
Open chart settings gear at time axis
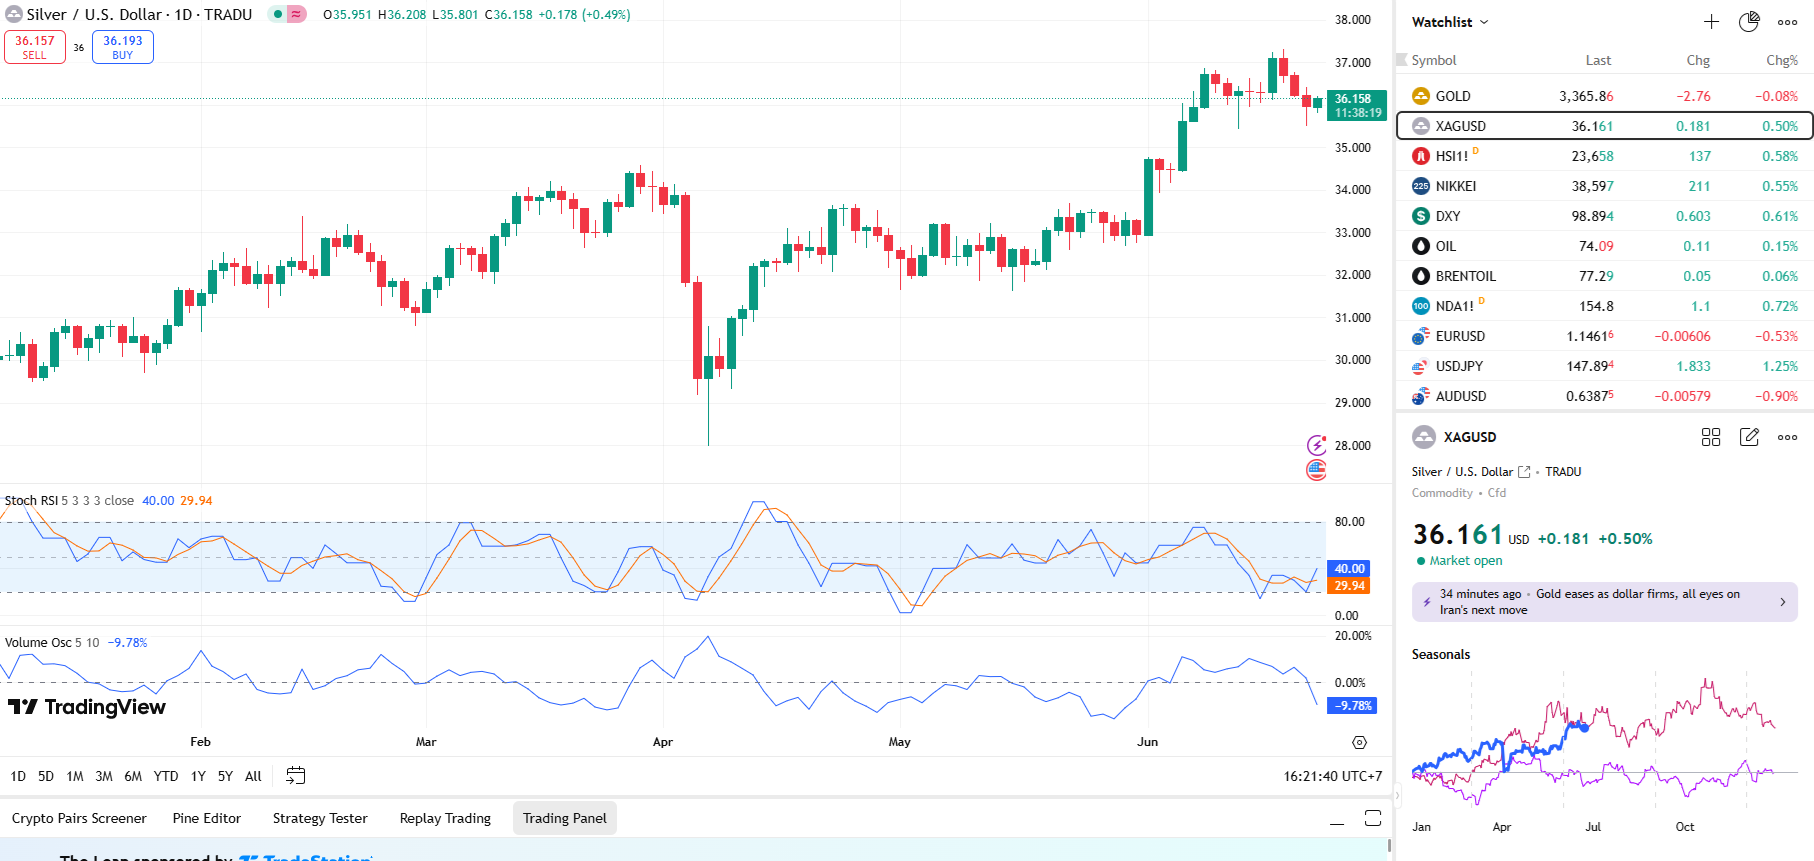pos(1359,742)
